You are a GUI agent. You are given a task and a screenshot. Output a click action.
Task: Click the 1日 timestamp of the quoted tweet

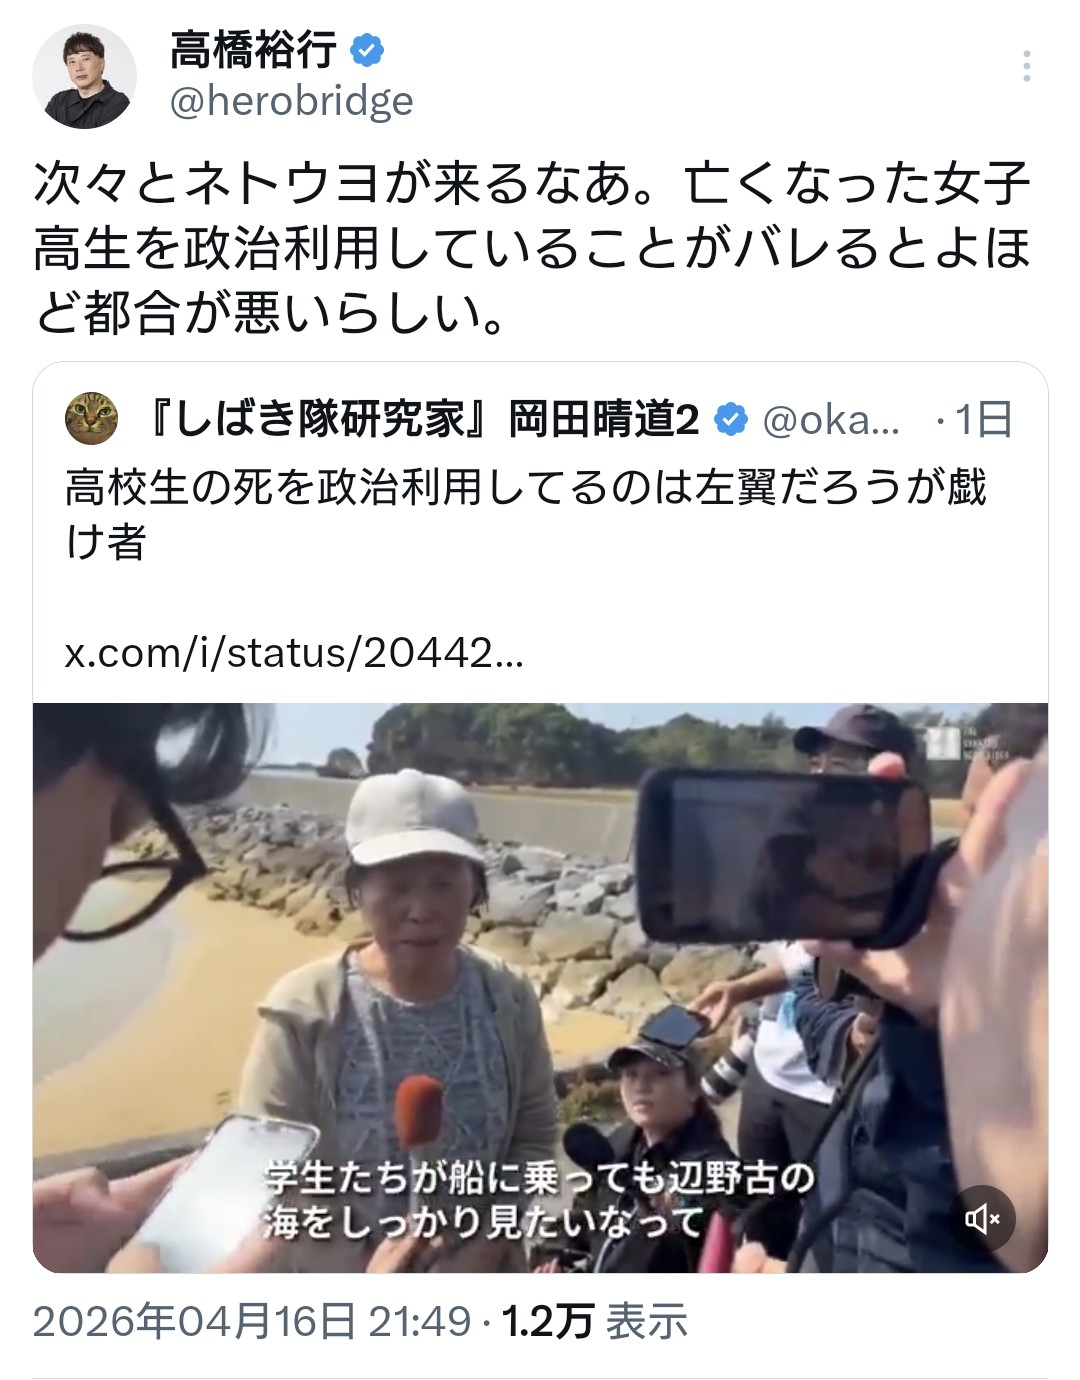[x=983, y=420]
